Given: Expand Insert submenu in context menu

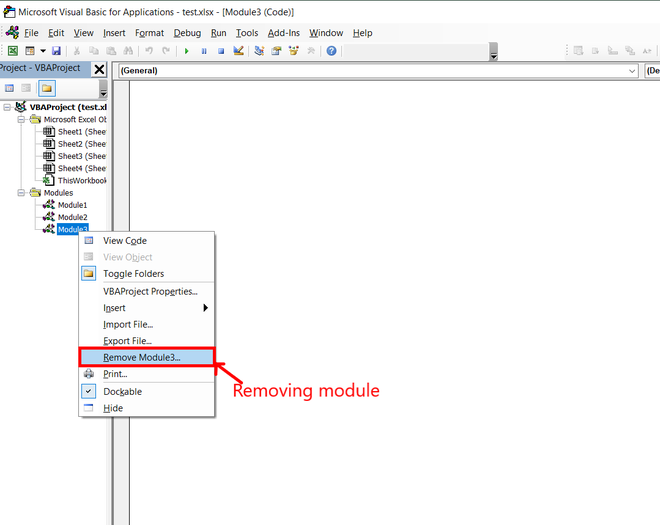Looking at the screenshot, I should point(147,308).
